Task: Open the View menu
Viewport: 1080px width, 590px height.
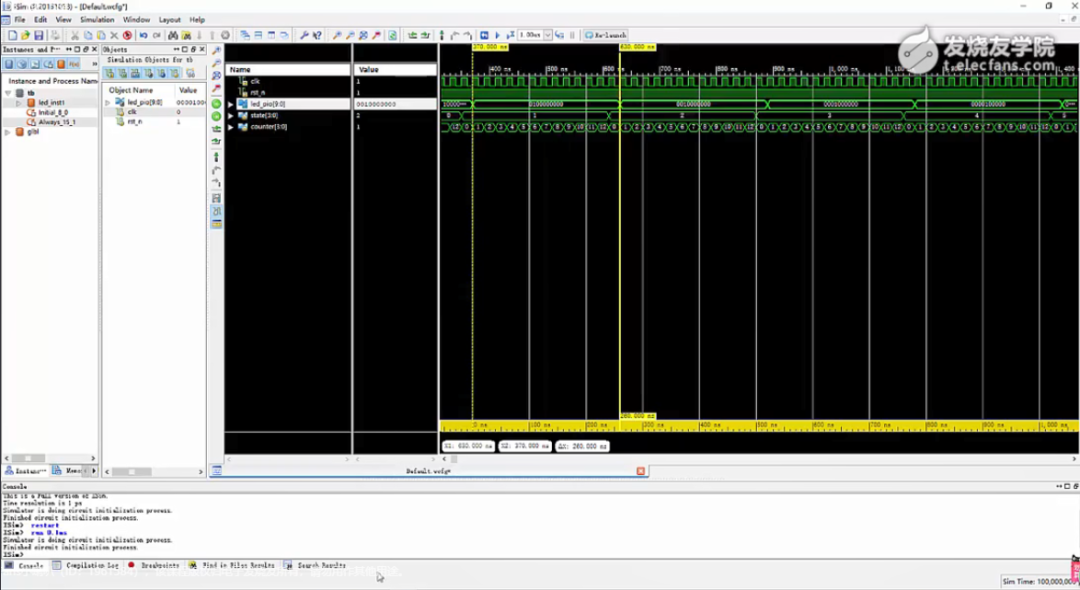Action: click(x=63, y=20)
